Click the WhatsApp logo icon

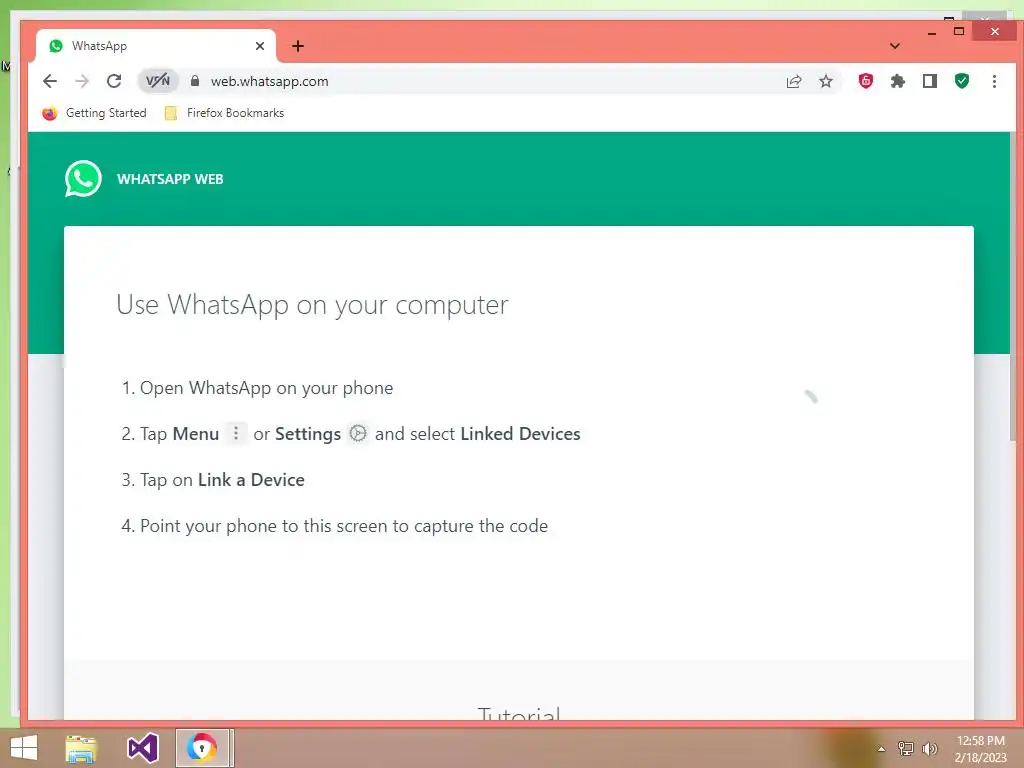(83, 178)
